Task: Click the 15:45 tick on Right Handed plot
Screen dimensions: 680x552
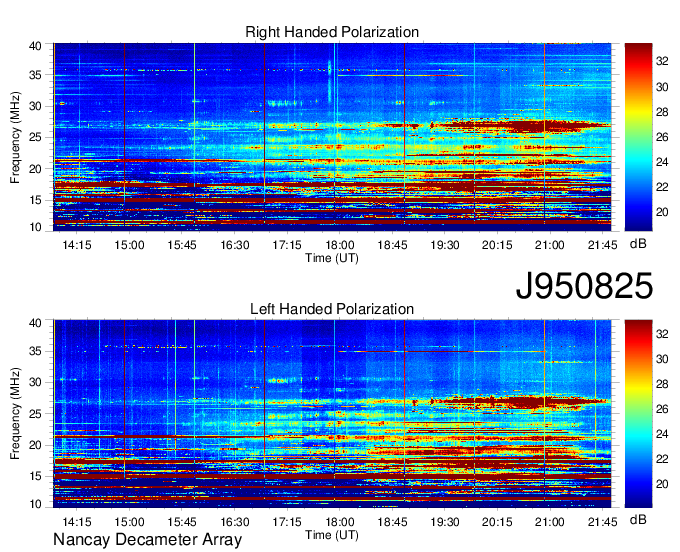Action: (x=182, y=245)
